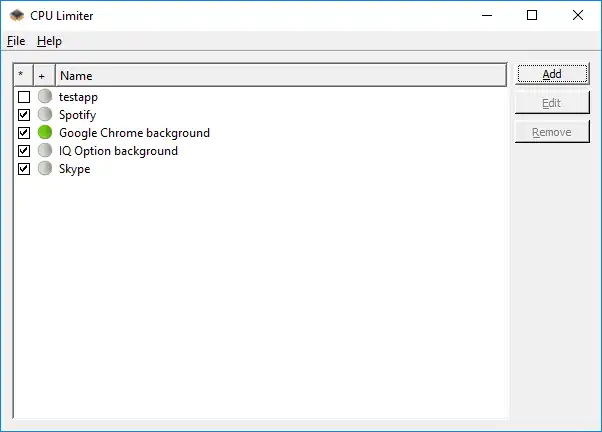Untick the Google Chrome background checkbox

[24, 133]
